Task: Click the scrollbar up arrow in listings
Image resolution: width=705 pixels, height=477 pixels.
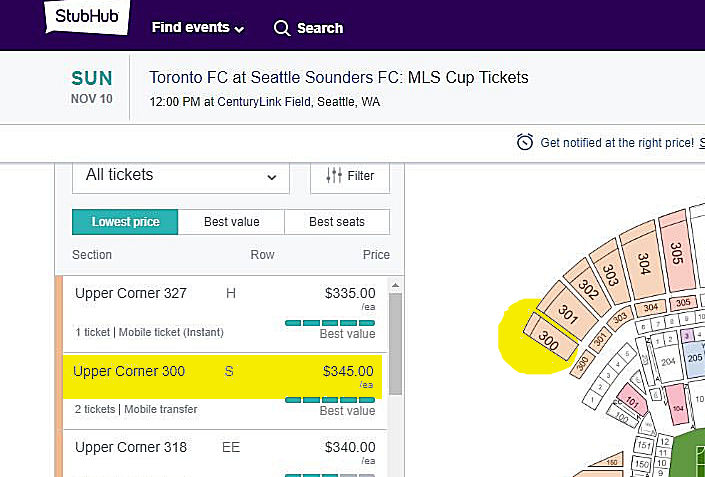Action: coord(395,285)
